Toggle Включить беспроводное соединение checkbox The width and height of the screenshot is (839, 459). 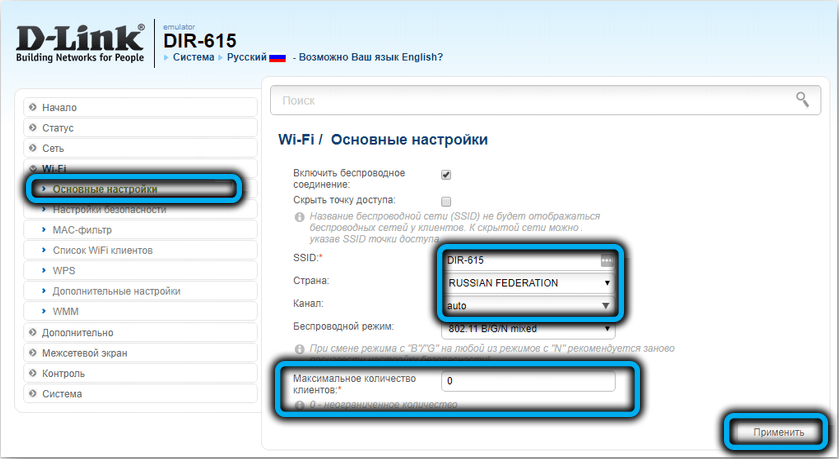[x=446, y=174]
